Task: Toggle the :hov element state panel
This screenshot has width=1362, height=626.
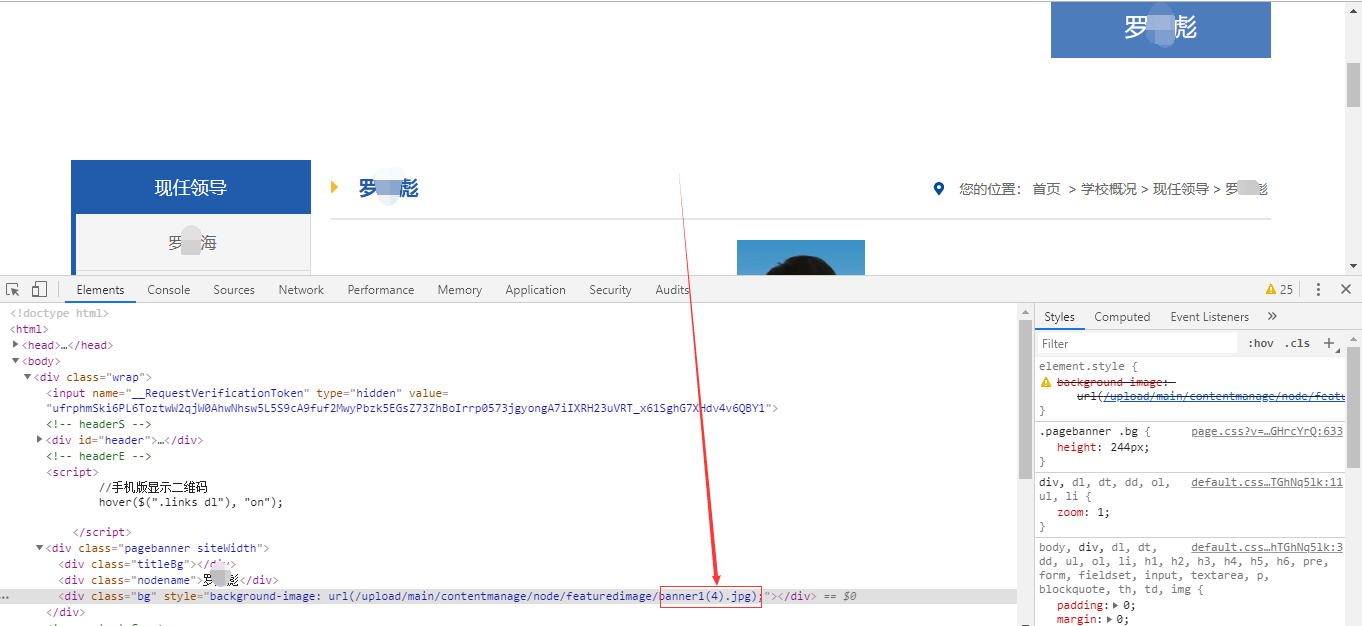Action: coord(1261,343)
